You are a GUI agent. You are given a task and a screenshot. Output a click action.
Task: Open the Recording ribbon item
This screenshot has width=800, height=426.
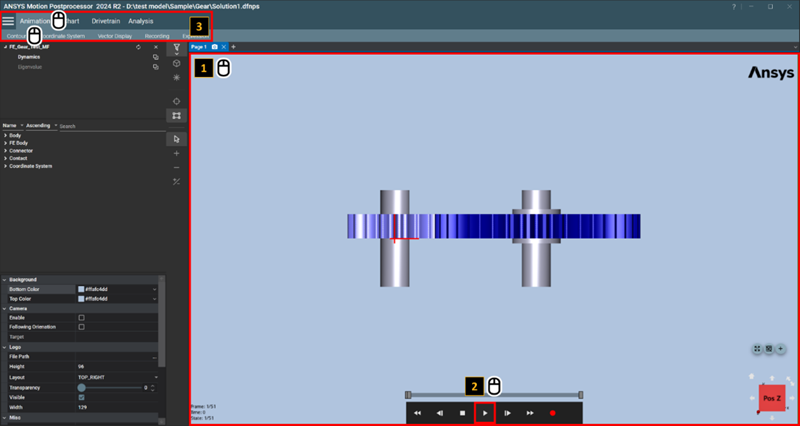tap(157, 36)
